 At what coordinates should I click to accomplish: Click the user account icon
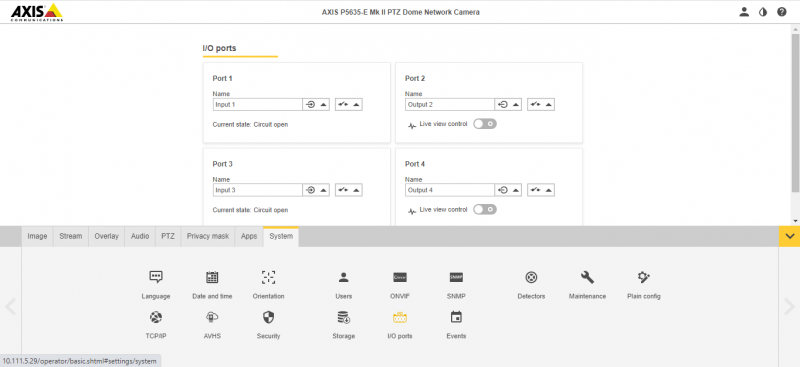pos(744,12)
